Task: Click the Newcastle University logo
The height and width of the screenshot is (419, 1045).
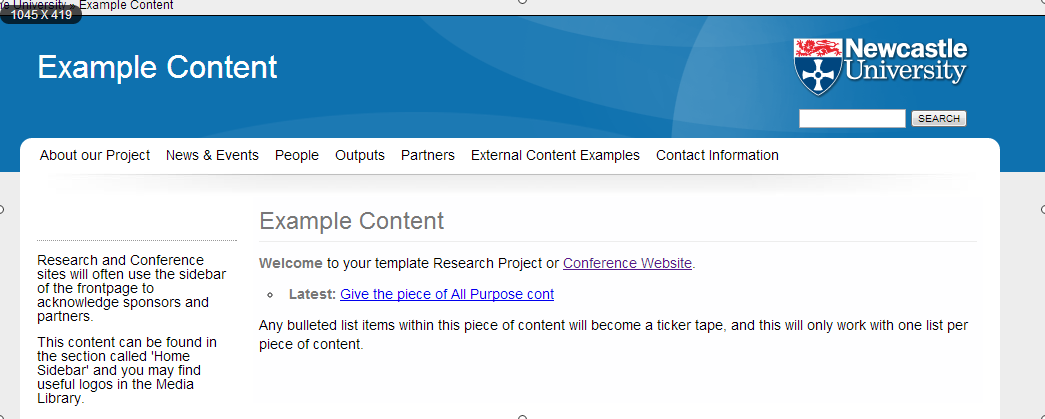Action: click(880, 66)
